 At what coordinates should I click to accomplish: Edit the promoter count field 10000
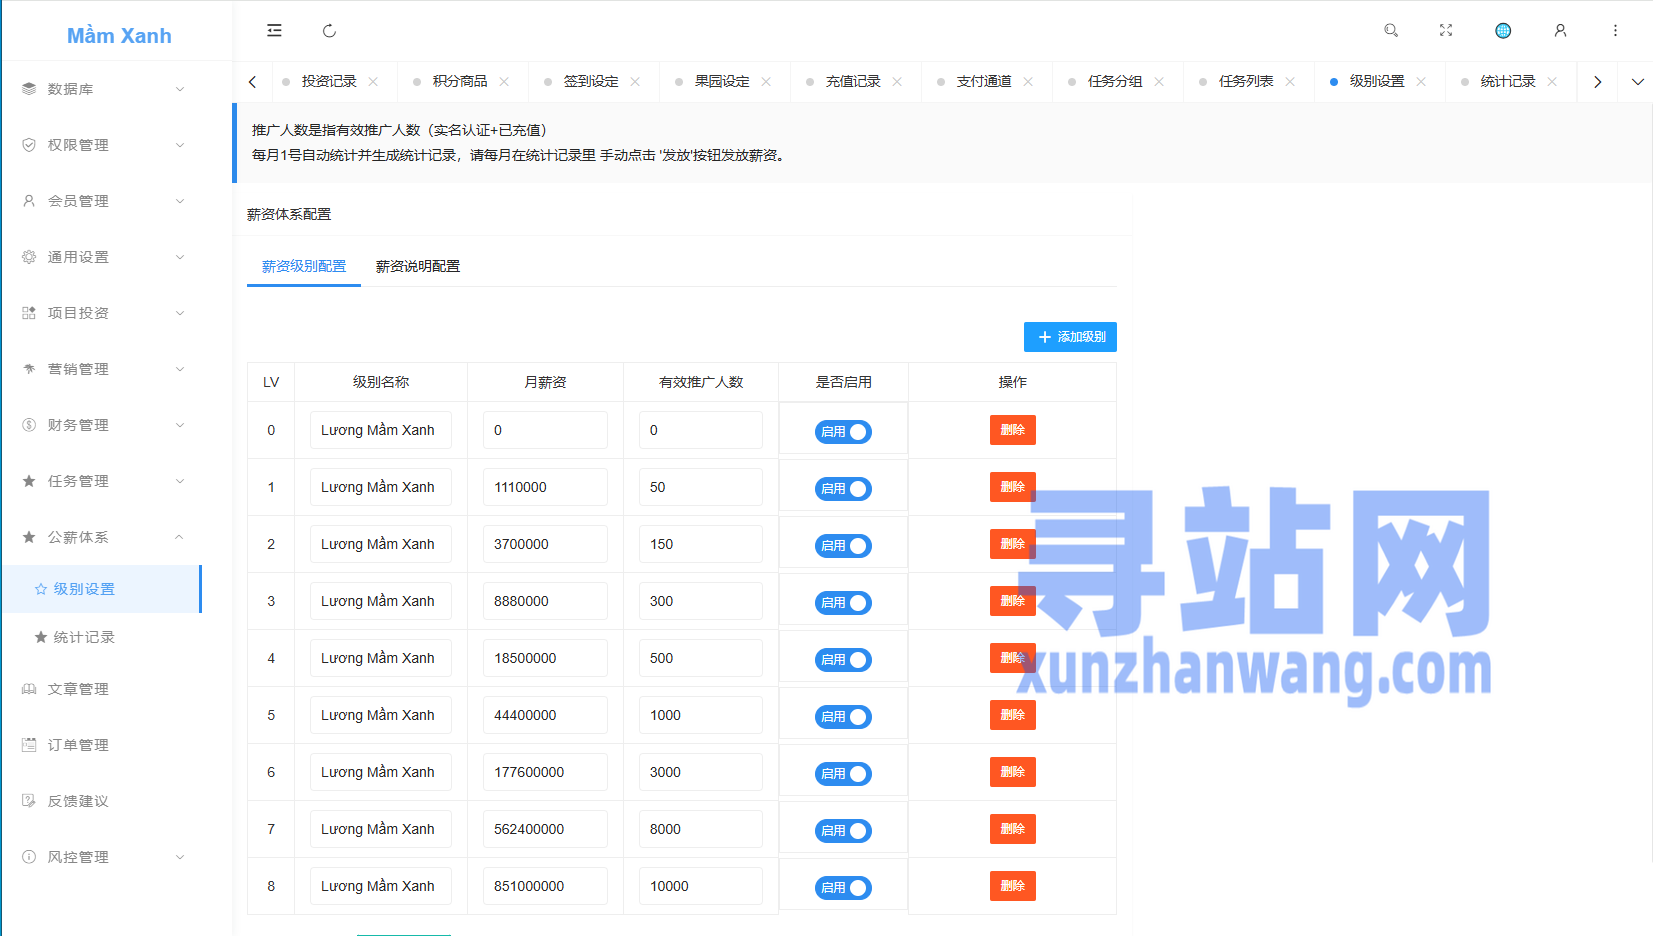(701, 886)
